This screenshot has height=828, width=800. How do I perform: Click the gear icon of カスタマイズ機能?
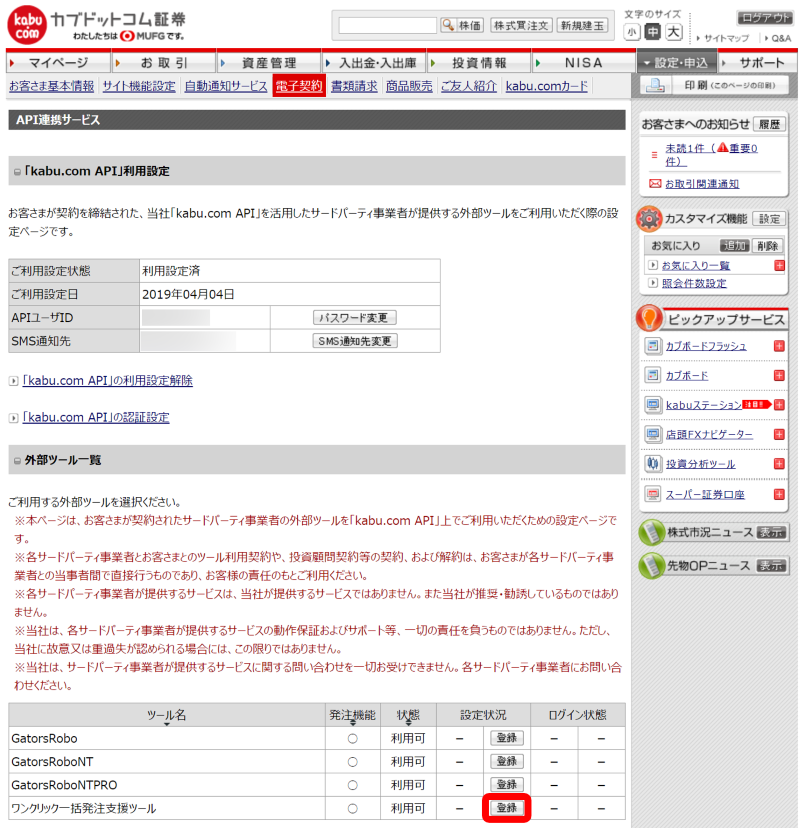[649, 219]
